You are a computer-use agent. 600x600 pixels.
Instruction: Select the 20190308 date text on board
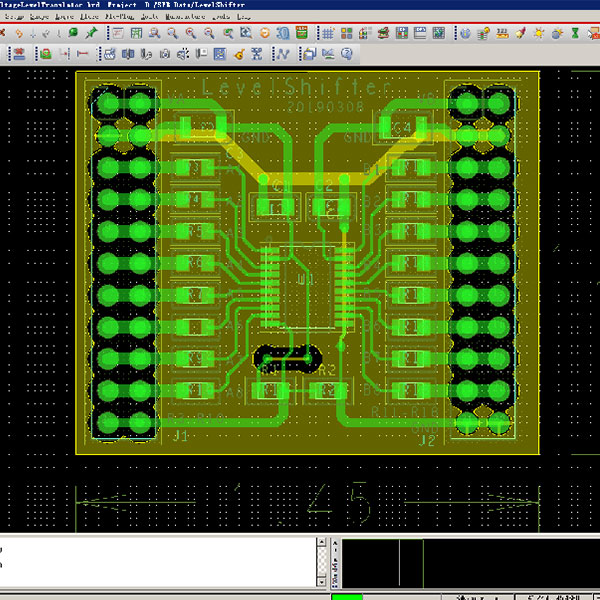(324, 107)
